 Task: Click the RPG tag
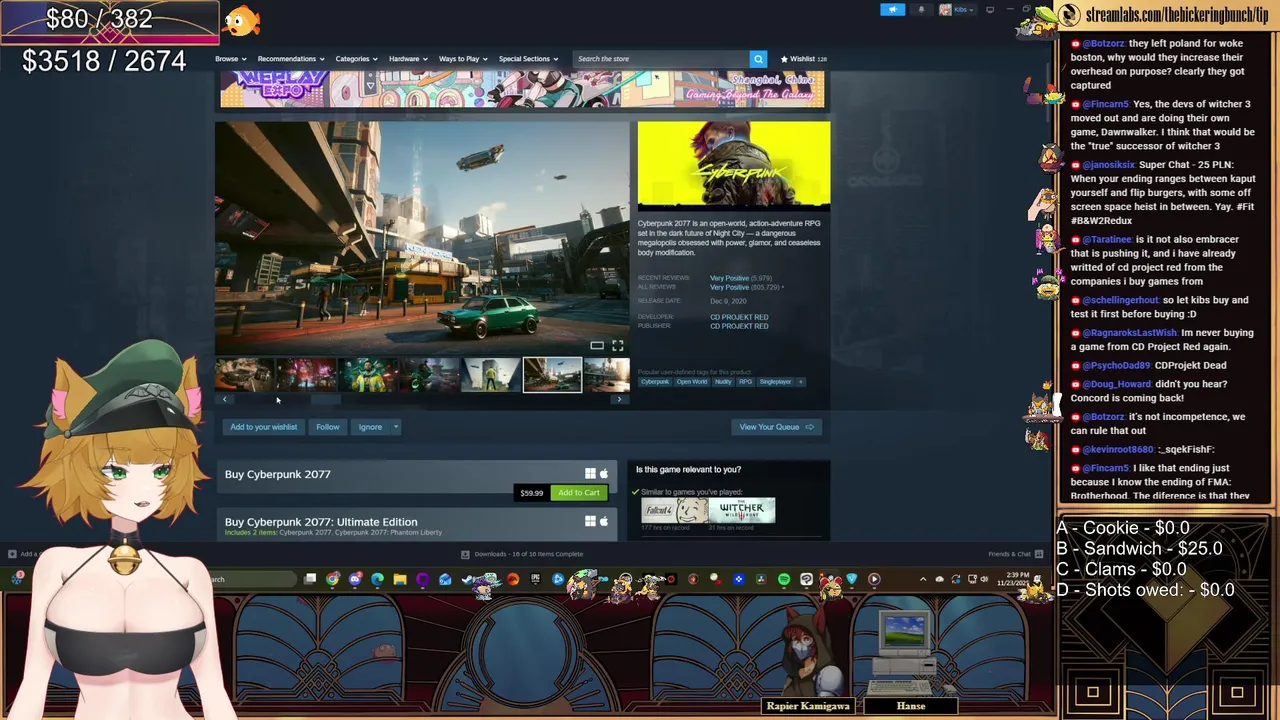[x=745, y=381]
